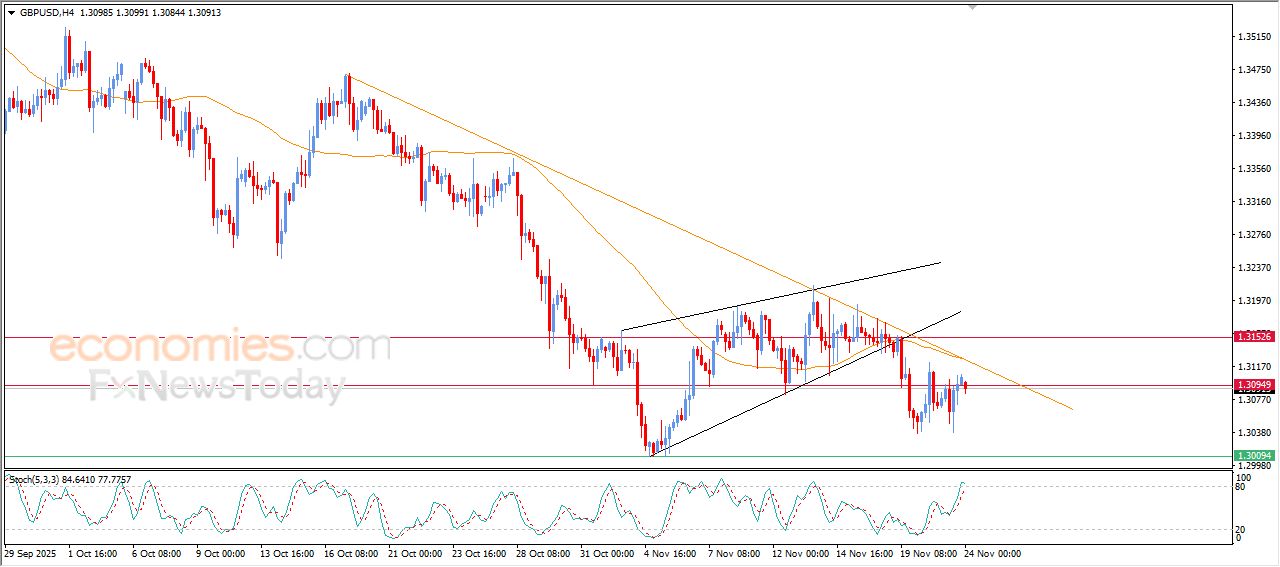Click the 1.35150 price scale label
The width and height of the screenshot is (1280, 567).
click(1254, 37)
